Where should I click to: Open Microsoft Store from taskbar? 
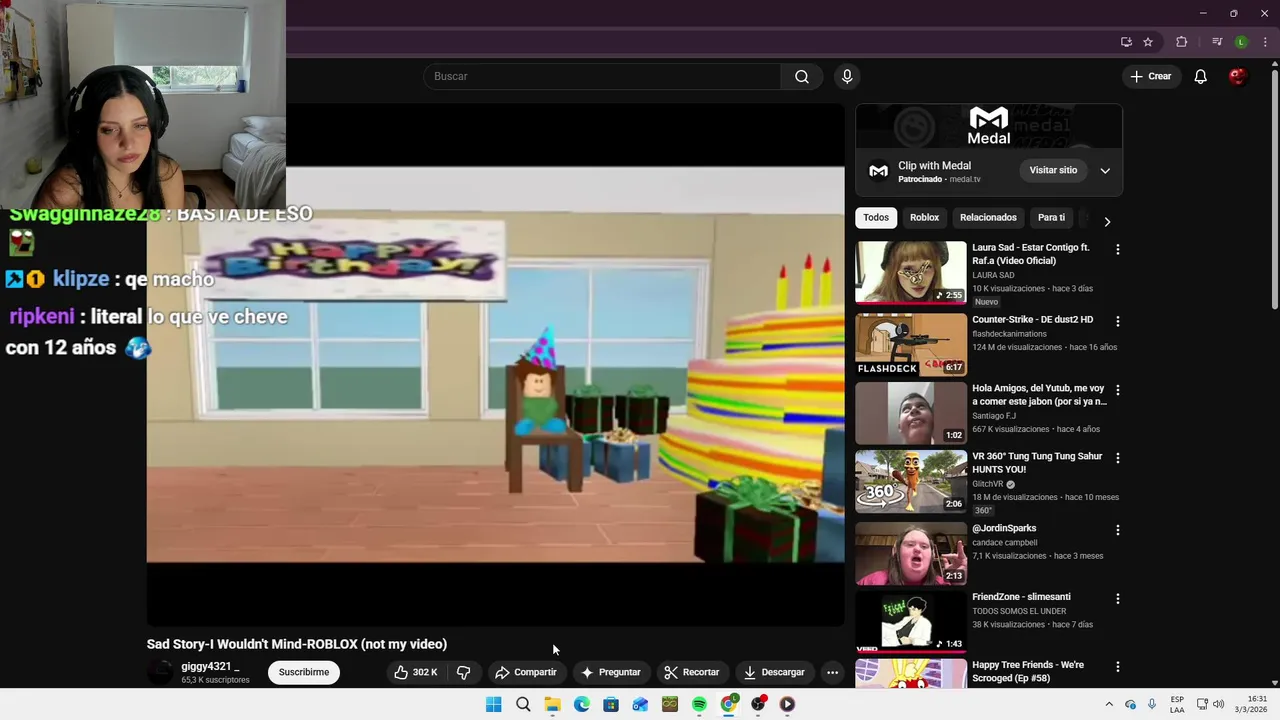[611, 705]
